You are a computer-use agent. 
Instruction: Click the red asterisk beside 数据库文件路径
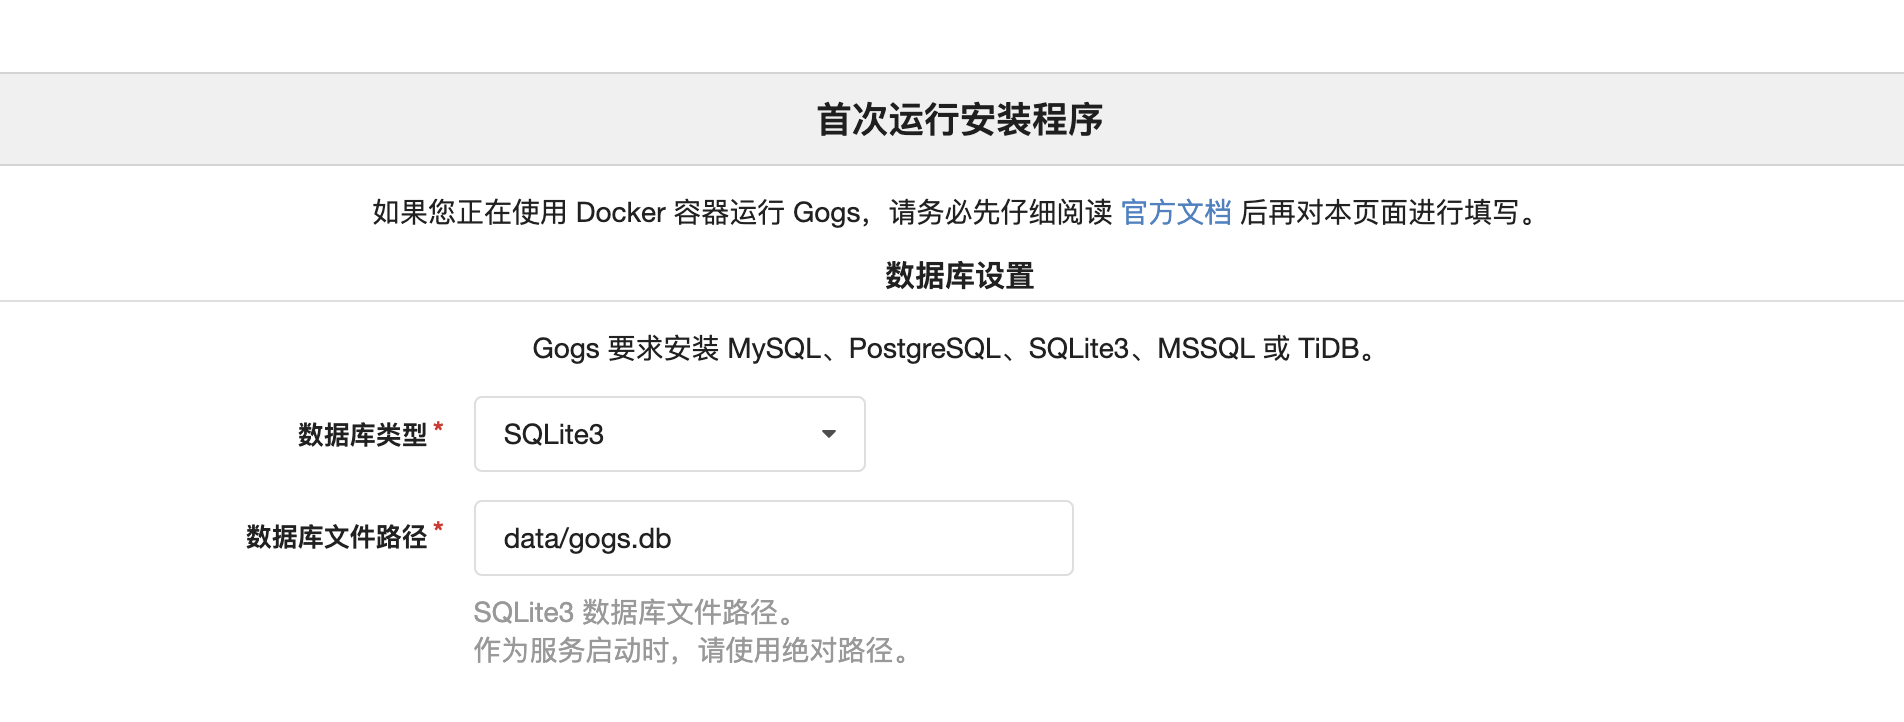pyautogui.click(x=438, y=528)
